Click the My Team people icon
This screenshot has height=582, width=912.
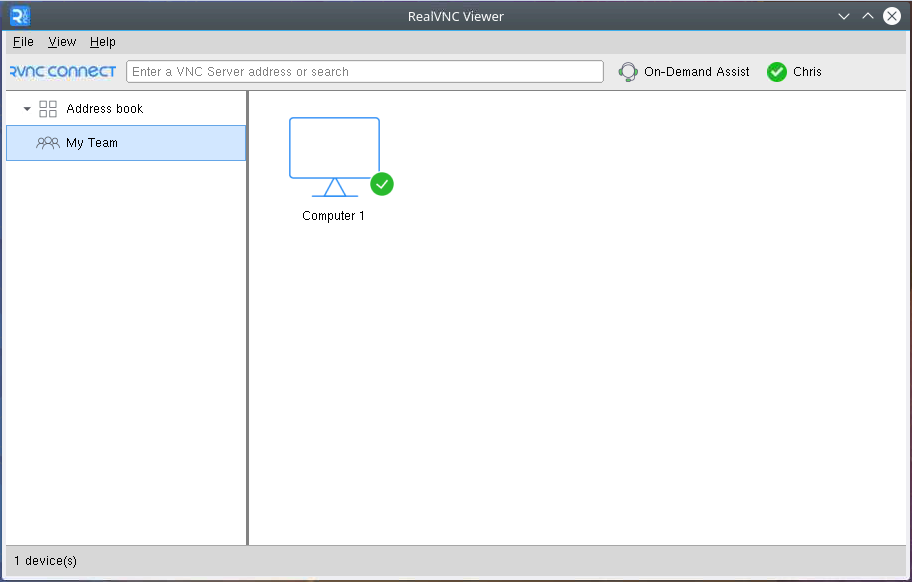(48, 142)
